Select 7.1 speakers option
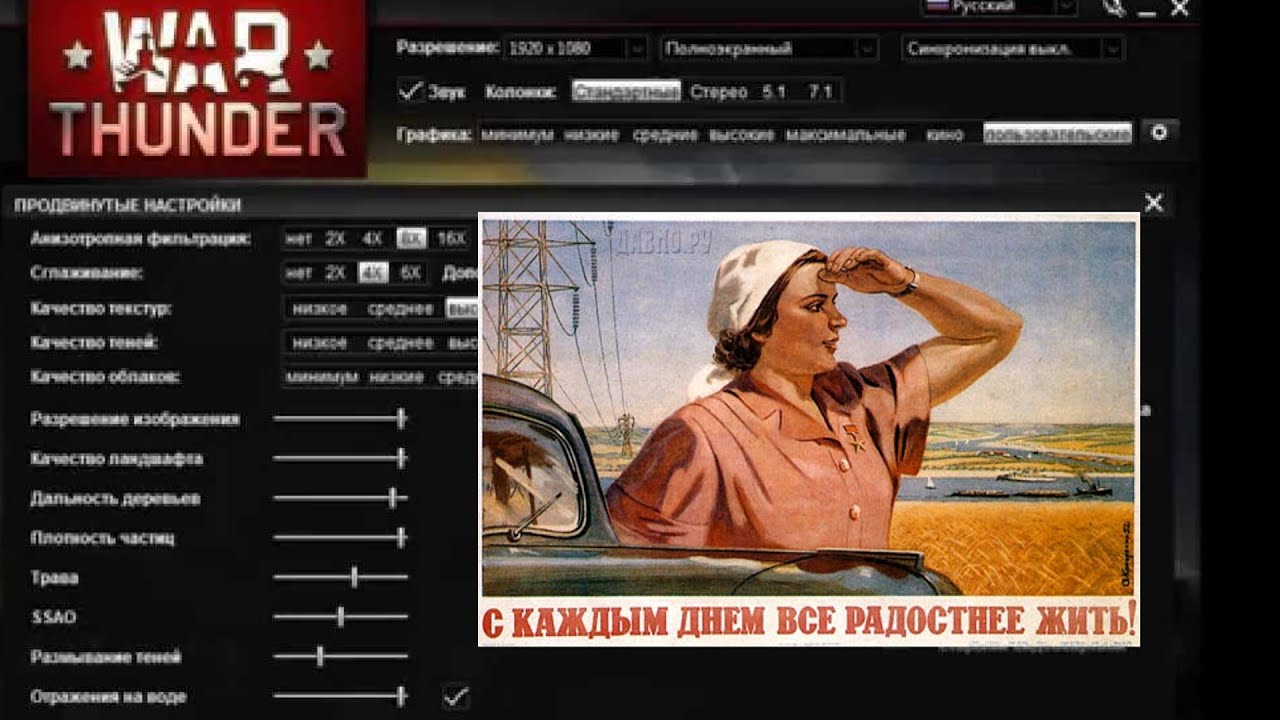Screen dimensions: 1280x720 pos(820,92)
